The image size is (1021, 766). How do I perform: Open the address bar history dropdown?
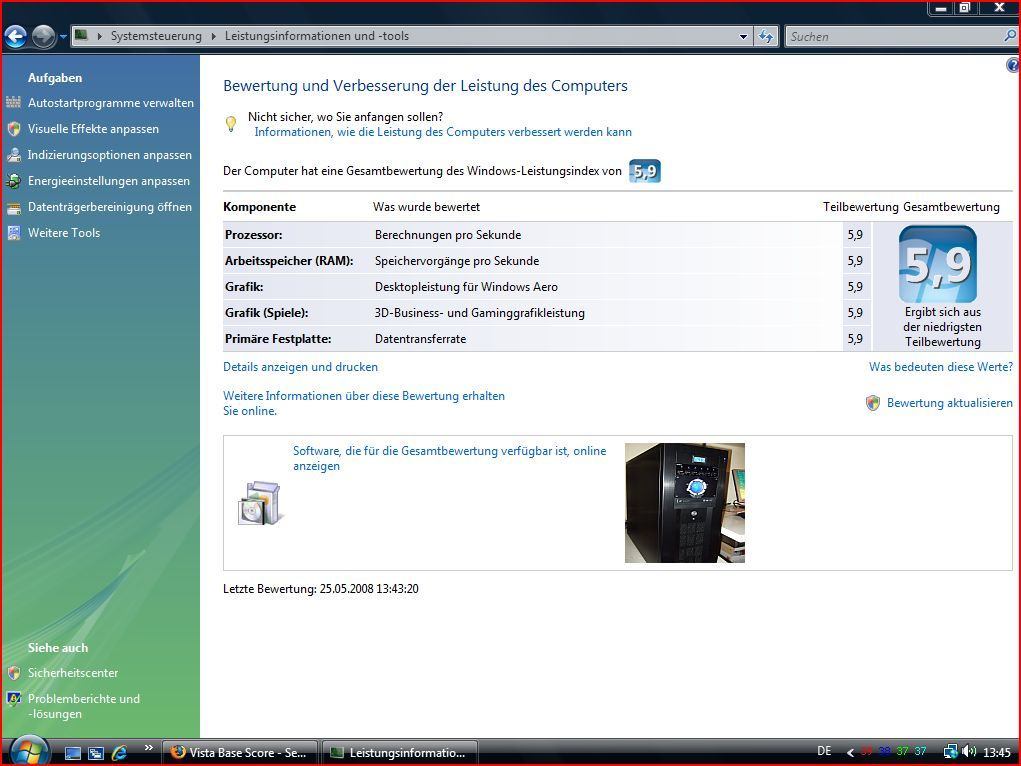tap(744, 37)
